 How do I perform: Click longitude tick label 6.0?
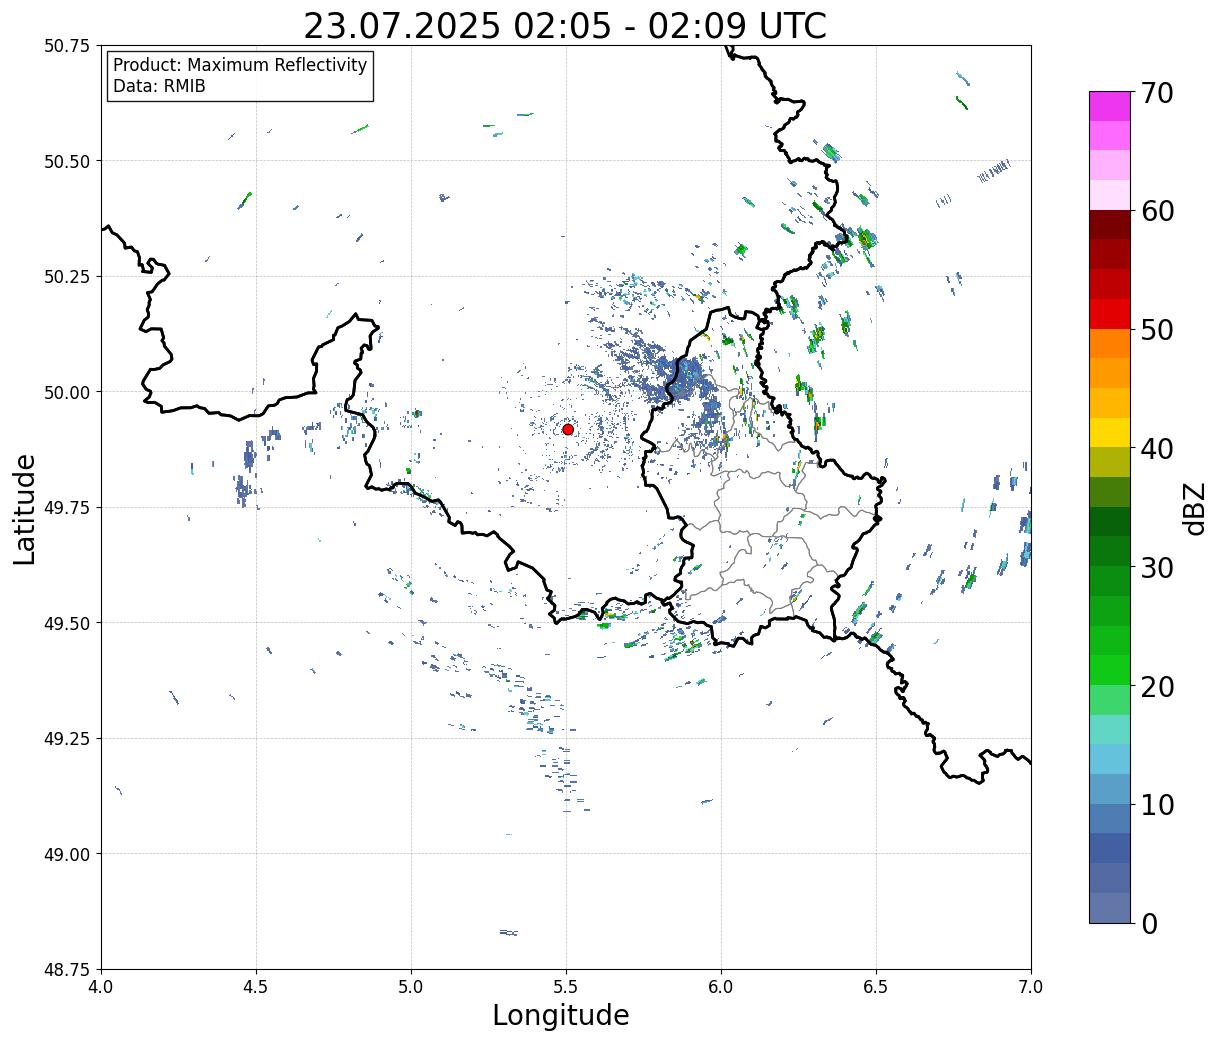(x=721, y=987)
